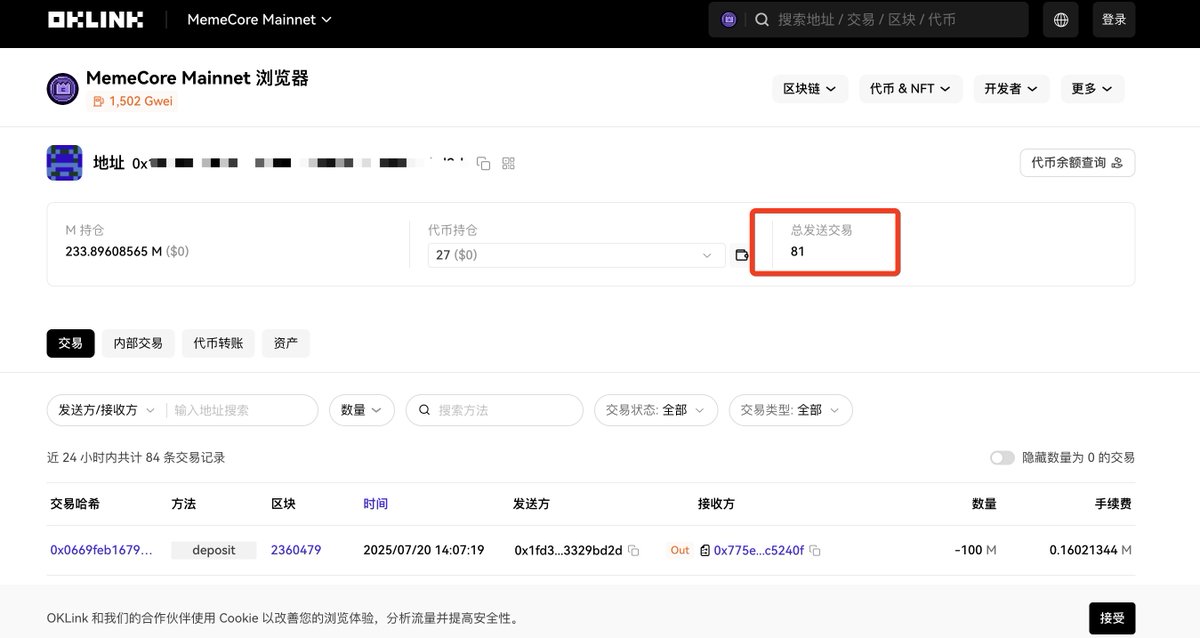Open transaction hash 0x0669feb1679…
The height and width of the screenshot is (638, 1200).
102,550
